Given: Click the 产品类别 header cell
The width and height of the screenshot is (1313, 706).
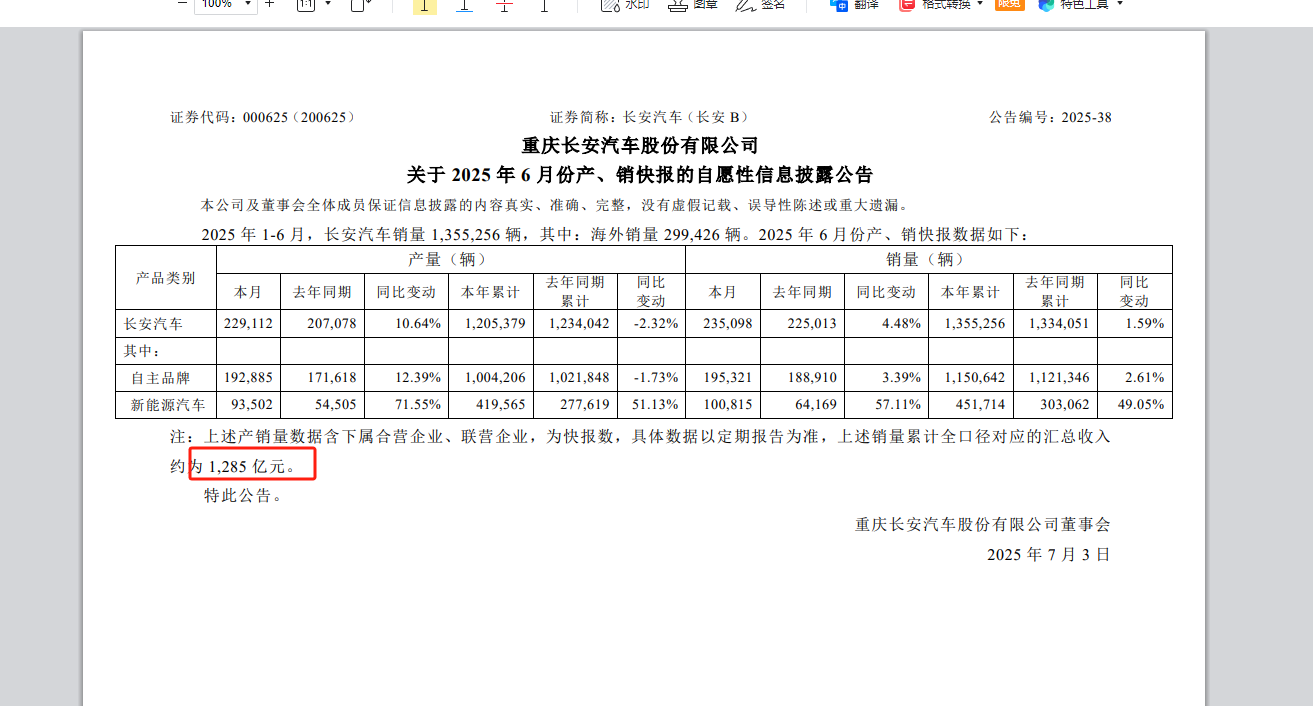Looking at the screenshot, I should pos(166,278).
